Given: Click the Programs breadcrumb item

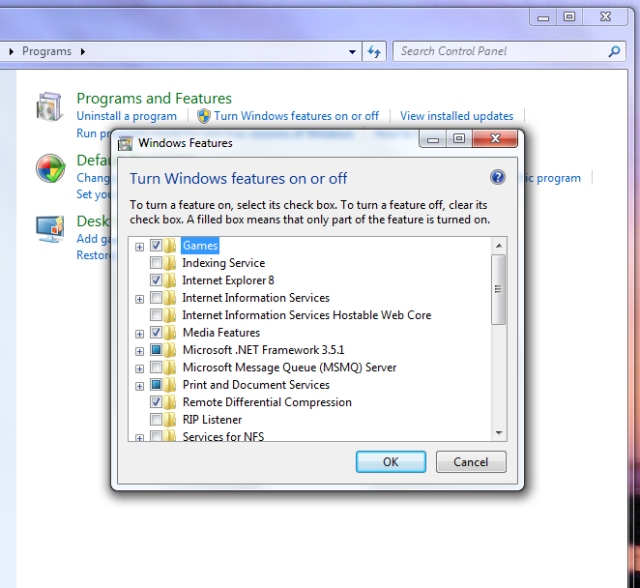Looking at the screenshot, I should point(47,51).
